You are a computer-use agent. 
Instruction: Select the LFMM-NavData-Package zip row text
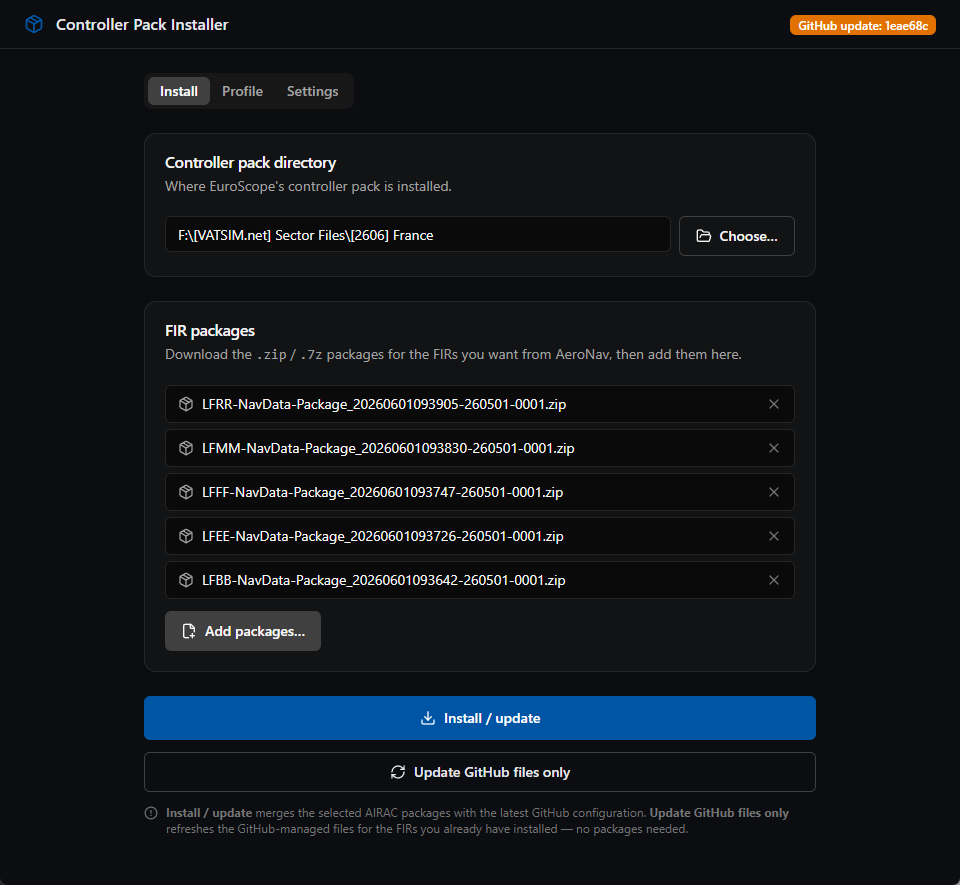click(388, 449)
